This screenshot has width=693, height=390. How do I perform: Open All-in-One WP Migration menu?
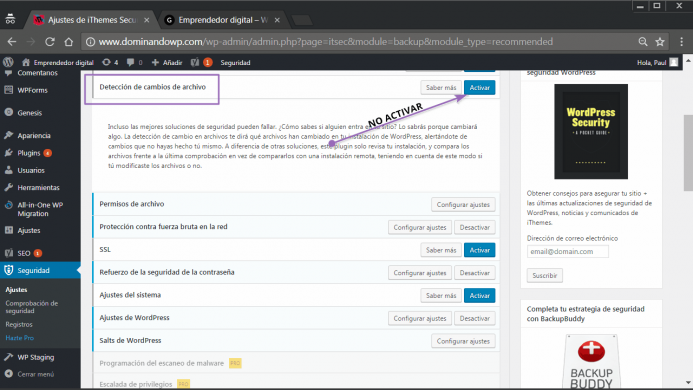[40, 209]
